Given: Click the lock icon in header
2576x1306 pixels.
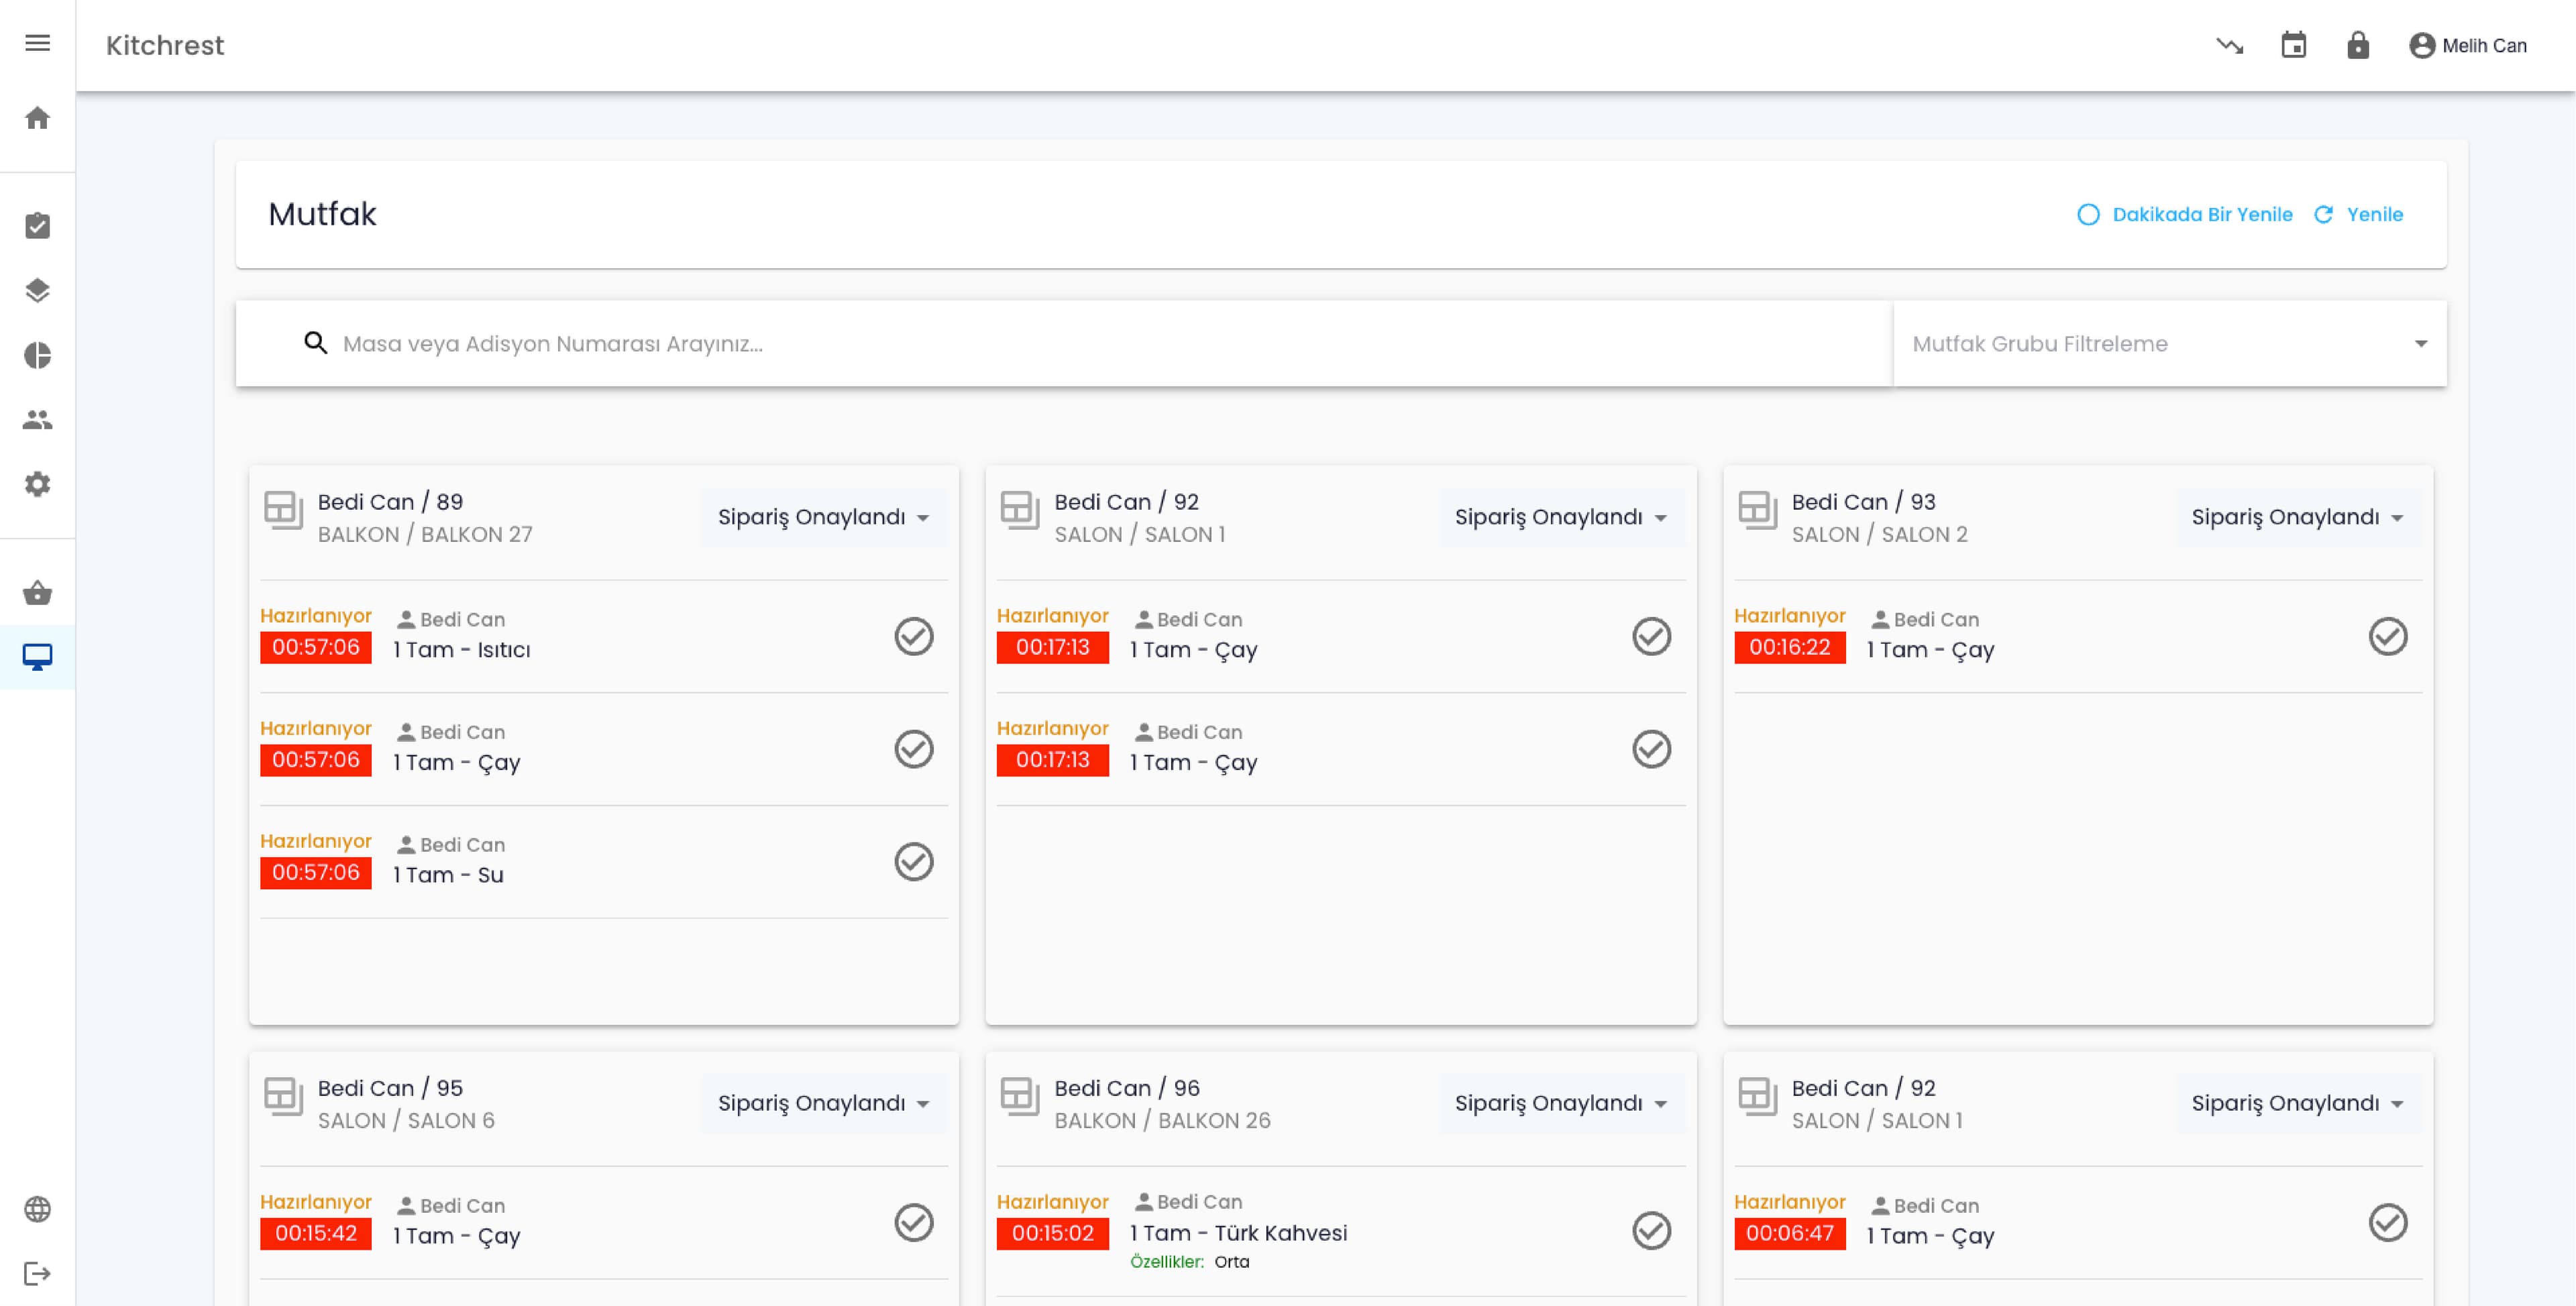Looking at the screenshot, I should coord(2357,45).
